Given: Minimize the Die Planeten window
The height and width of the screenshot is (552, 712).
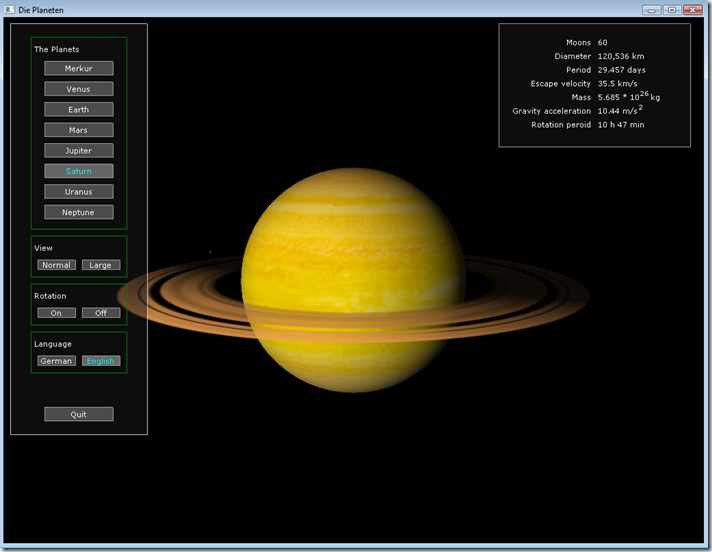Looking at the screenshot, I should tap(651, 9).
